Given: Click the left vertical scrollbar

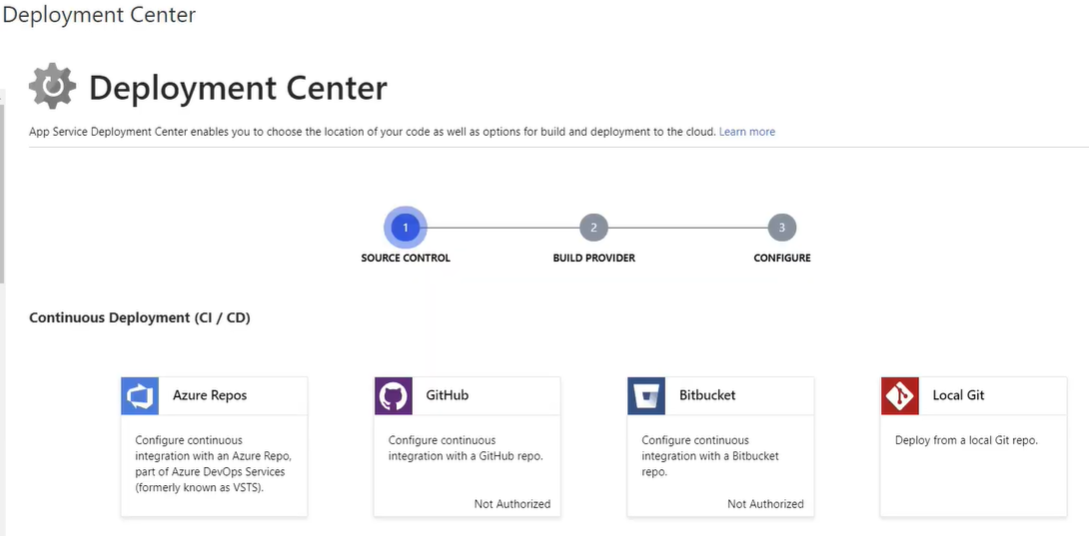Looking at the screenshot, I should click(x=2, y=186).
